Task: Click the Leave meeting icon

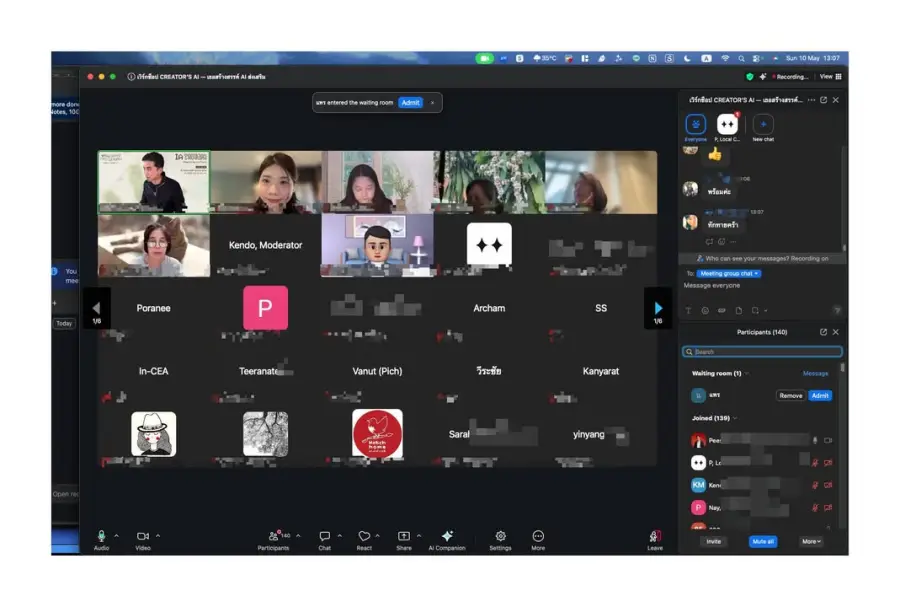Action: pyautogui.click(x=655, y=536)
